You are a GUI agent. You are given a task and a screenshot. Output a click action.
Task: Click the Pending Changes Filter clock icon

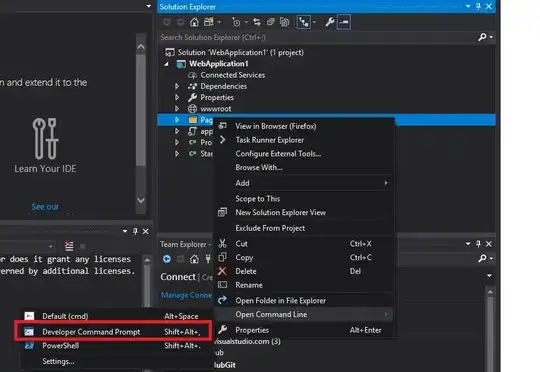(x=236, y=22)
